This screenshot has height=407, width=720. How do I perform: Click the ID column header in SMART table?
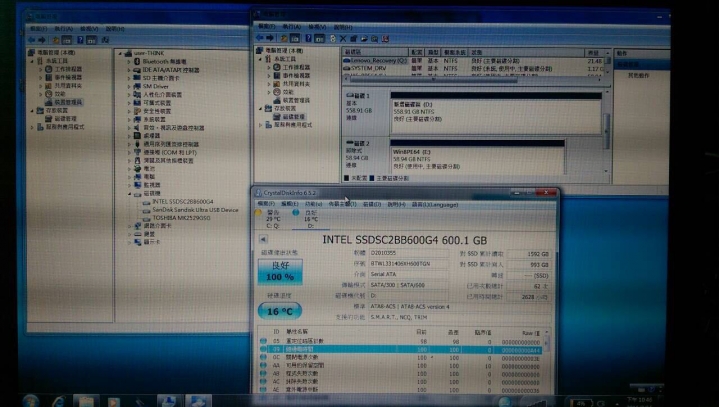276,331
